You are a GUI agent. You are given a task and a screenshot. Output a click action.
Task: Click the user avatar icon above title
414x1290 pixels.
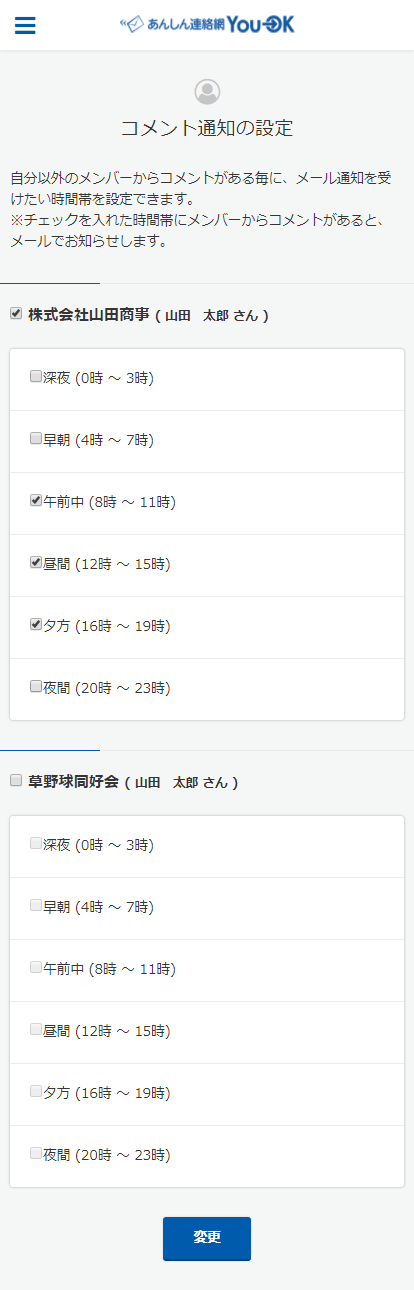[207, 92]
